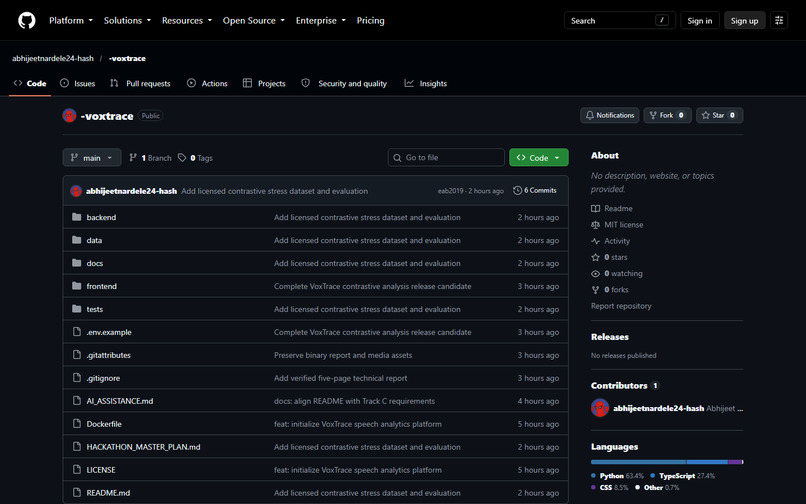
Task: Click the .gitattributes file icon
Action: point(77,355)
